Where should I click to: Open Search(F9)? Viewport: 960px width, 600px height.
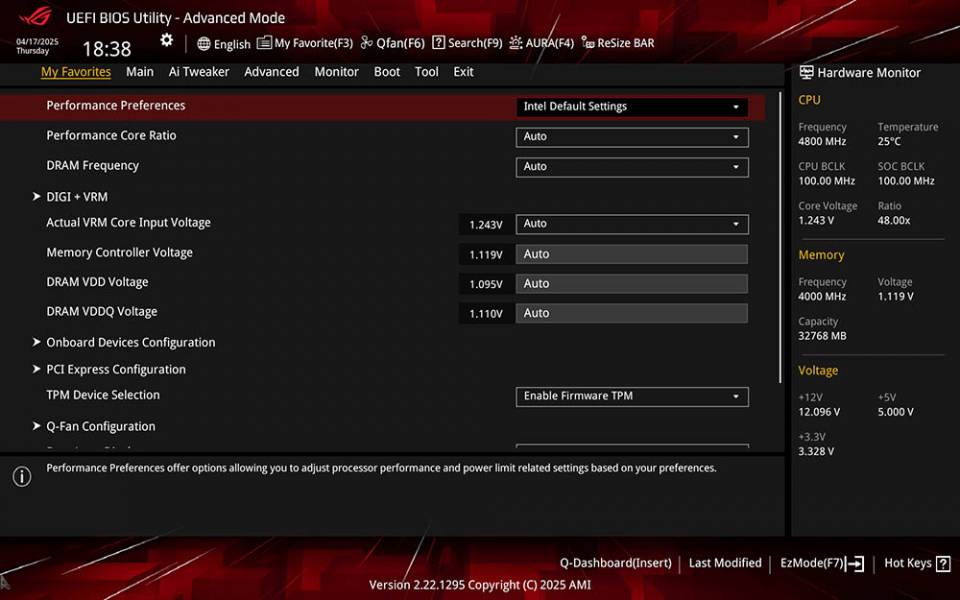click(x=475, y=43)
